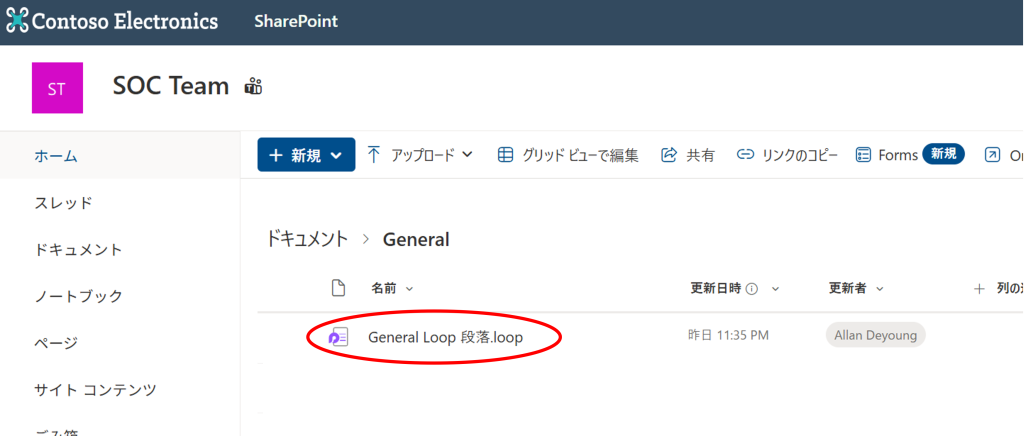This screenshot has width=1024, height=436.
Task: Expand the アップロード dropdown menu
Action: tap(420, 155)
